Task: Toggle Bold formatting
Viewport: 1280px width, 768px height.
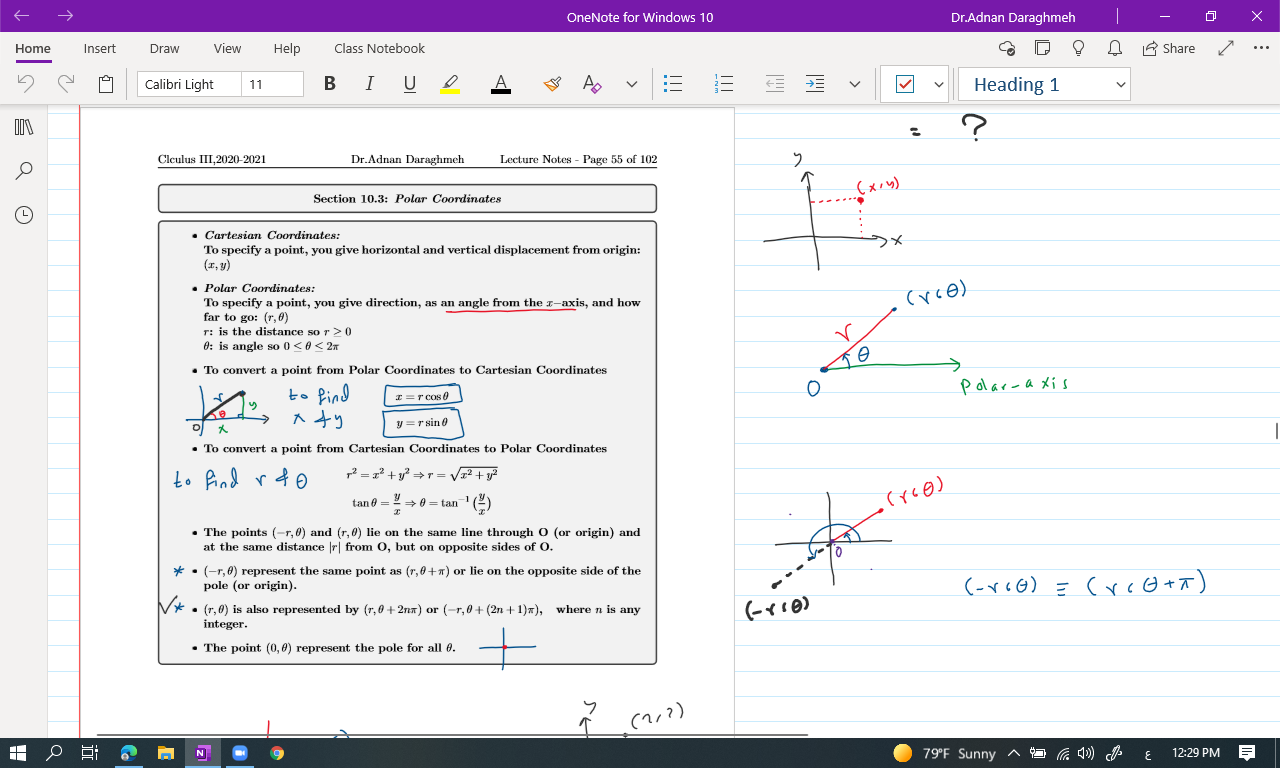Action: pos(330,84)
